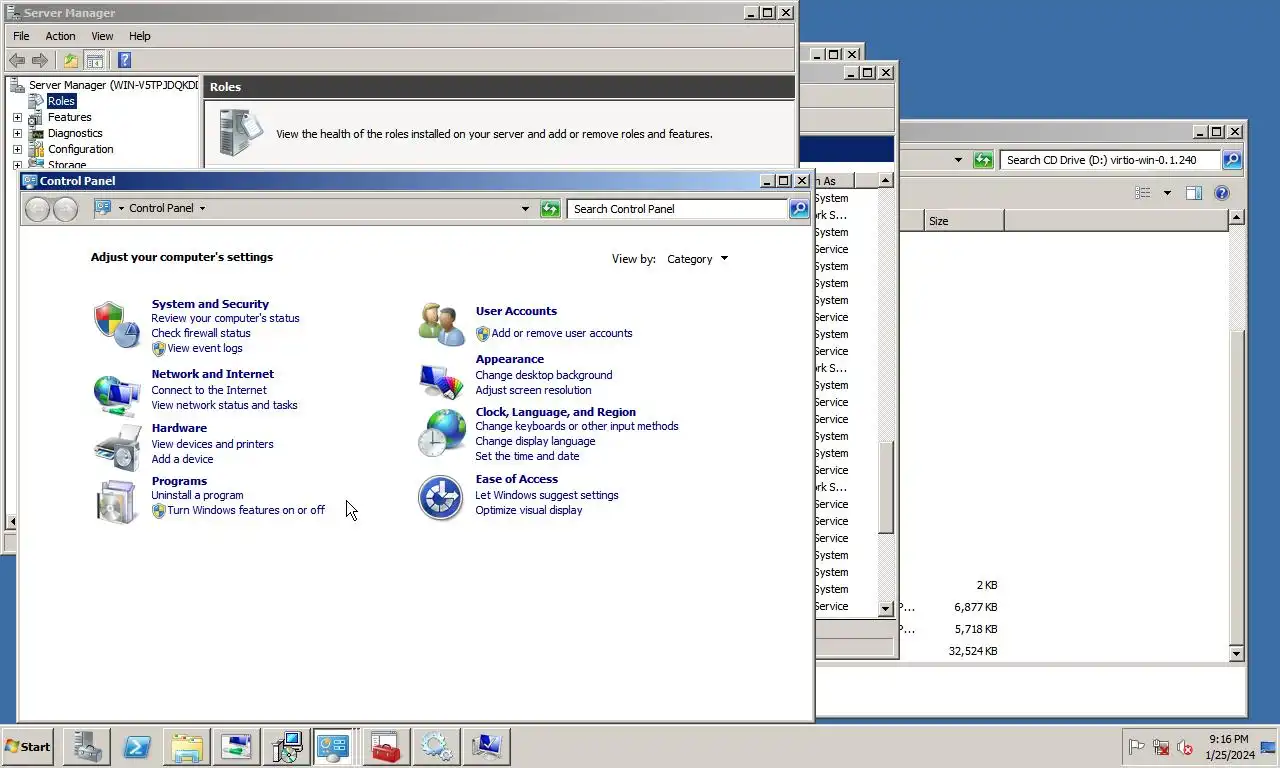Open the Programs box icon
The image size is (1280, 768).
[x=116, y=501]
